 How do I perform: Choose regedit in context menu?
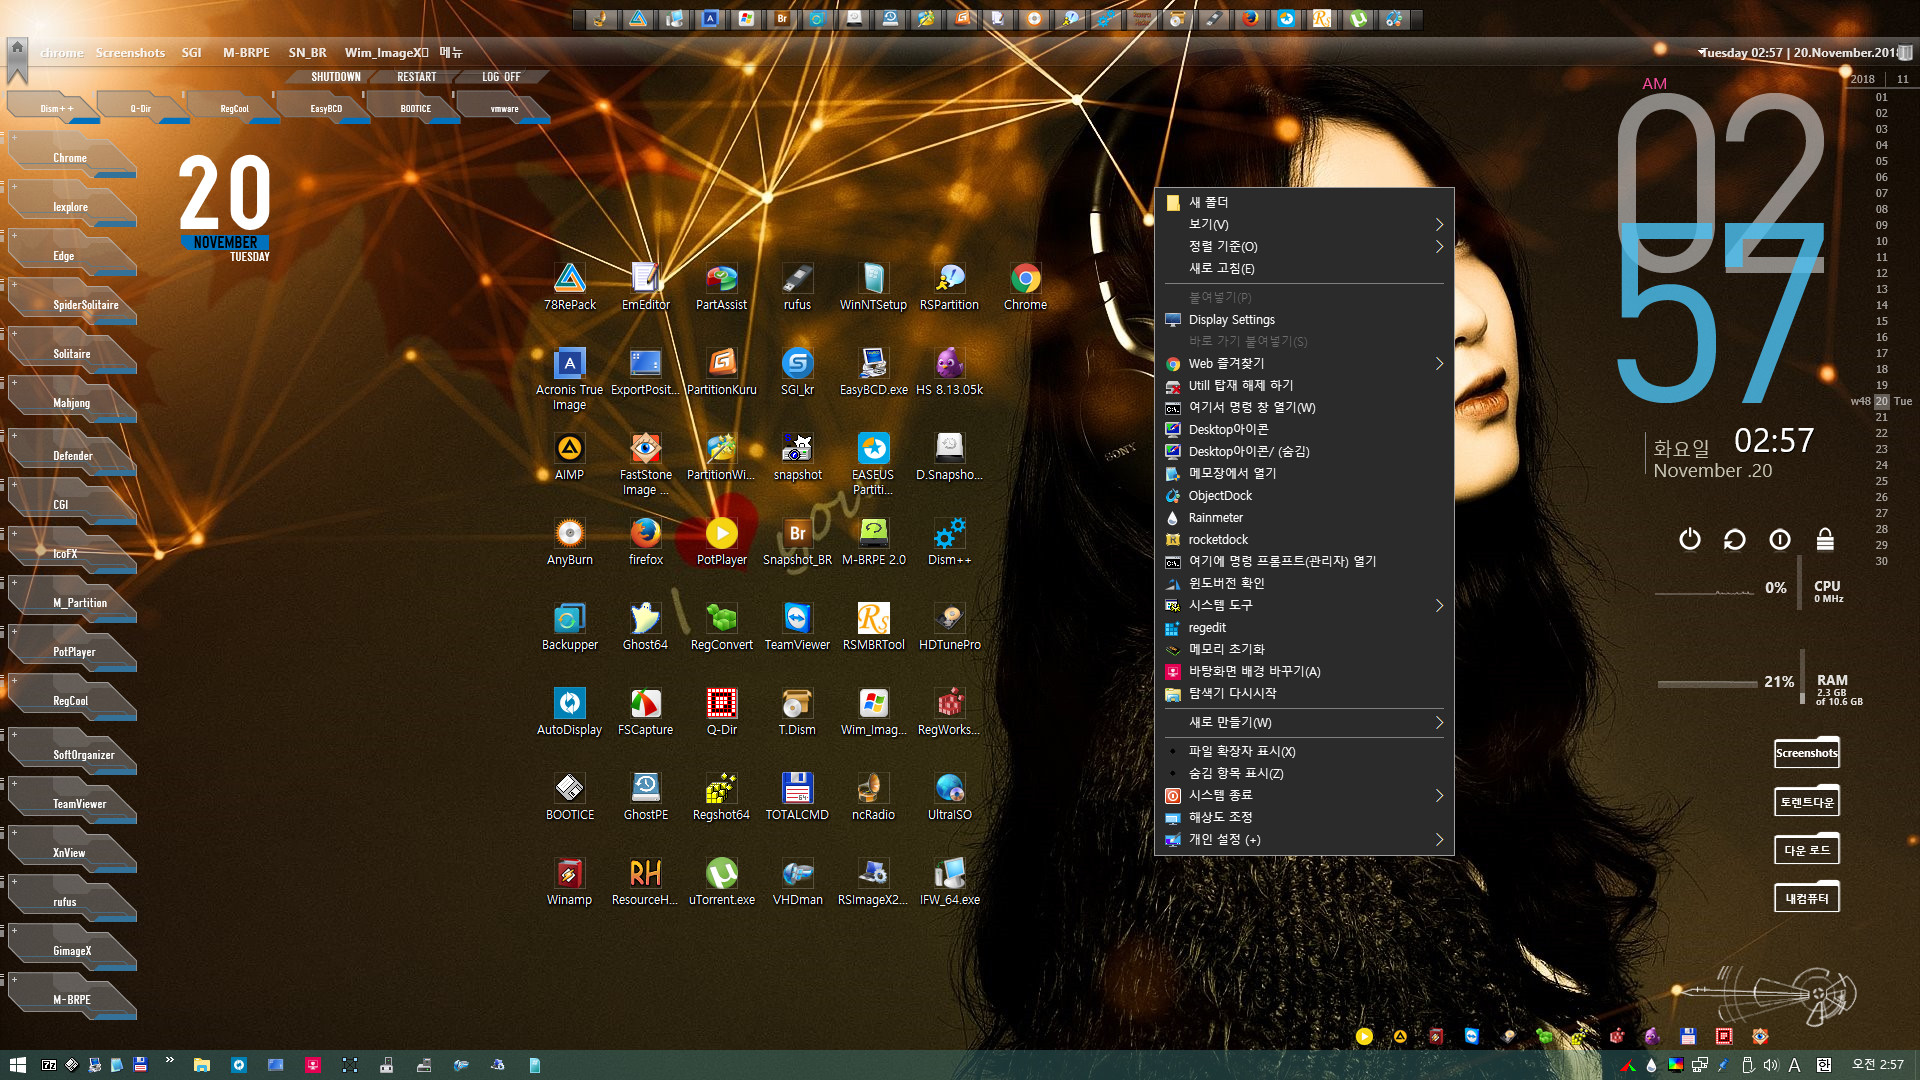[x=1304, y=627]
